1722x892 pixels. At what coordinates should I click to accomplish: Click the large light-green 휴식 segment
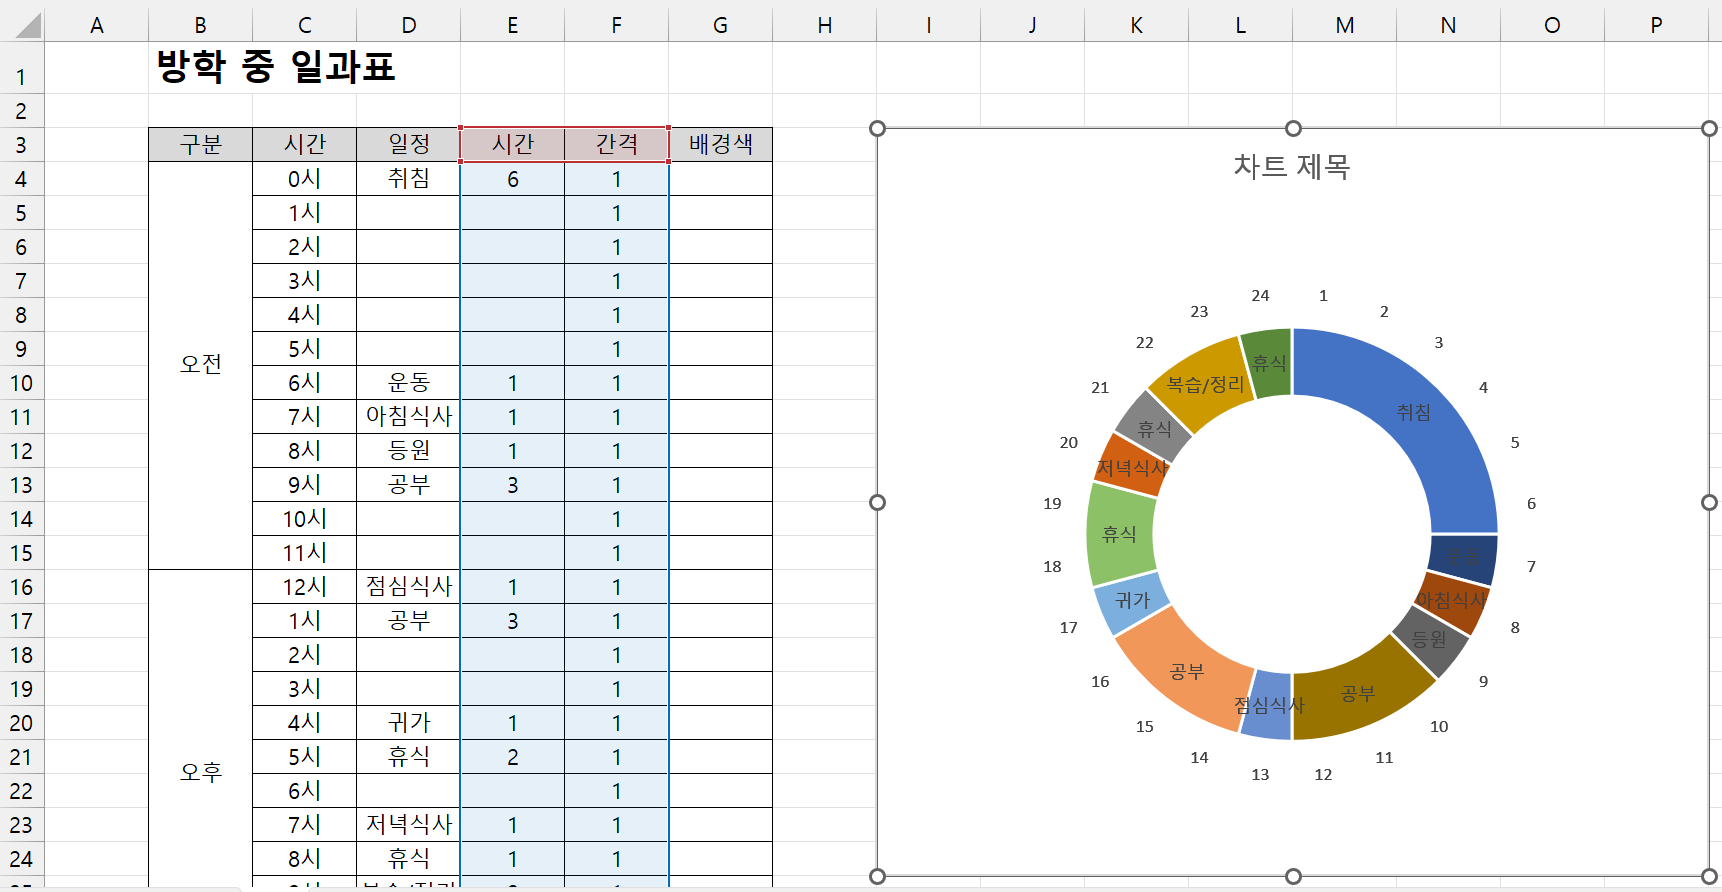[1120, 535]
